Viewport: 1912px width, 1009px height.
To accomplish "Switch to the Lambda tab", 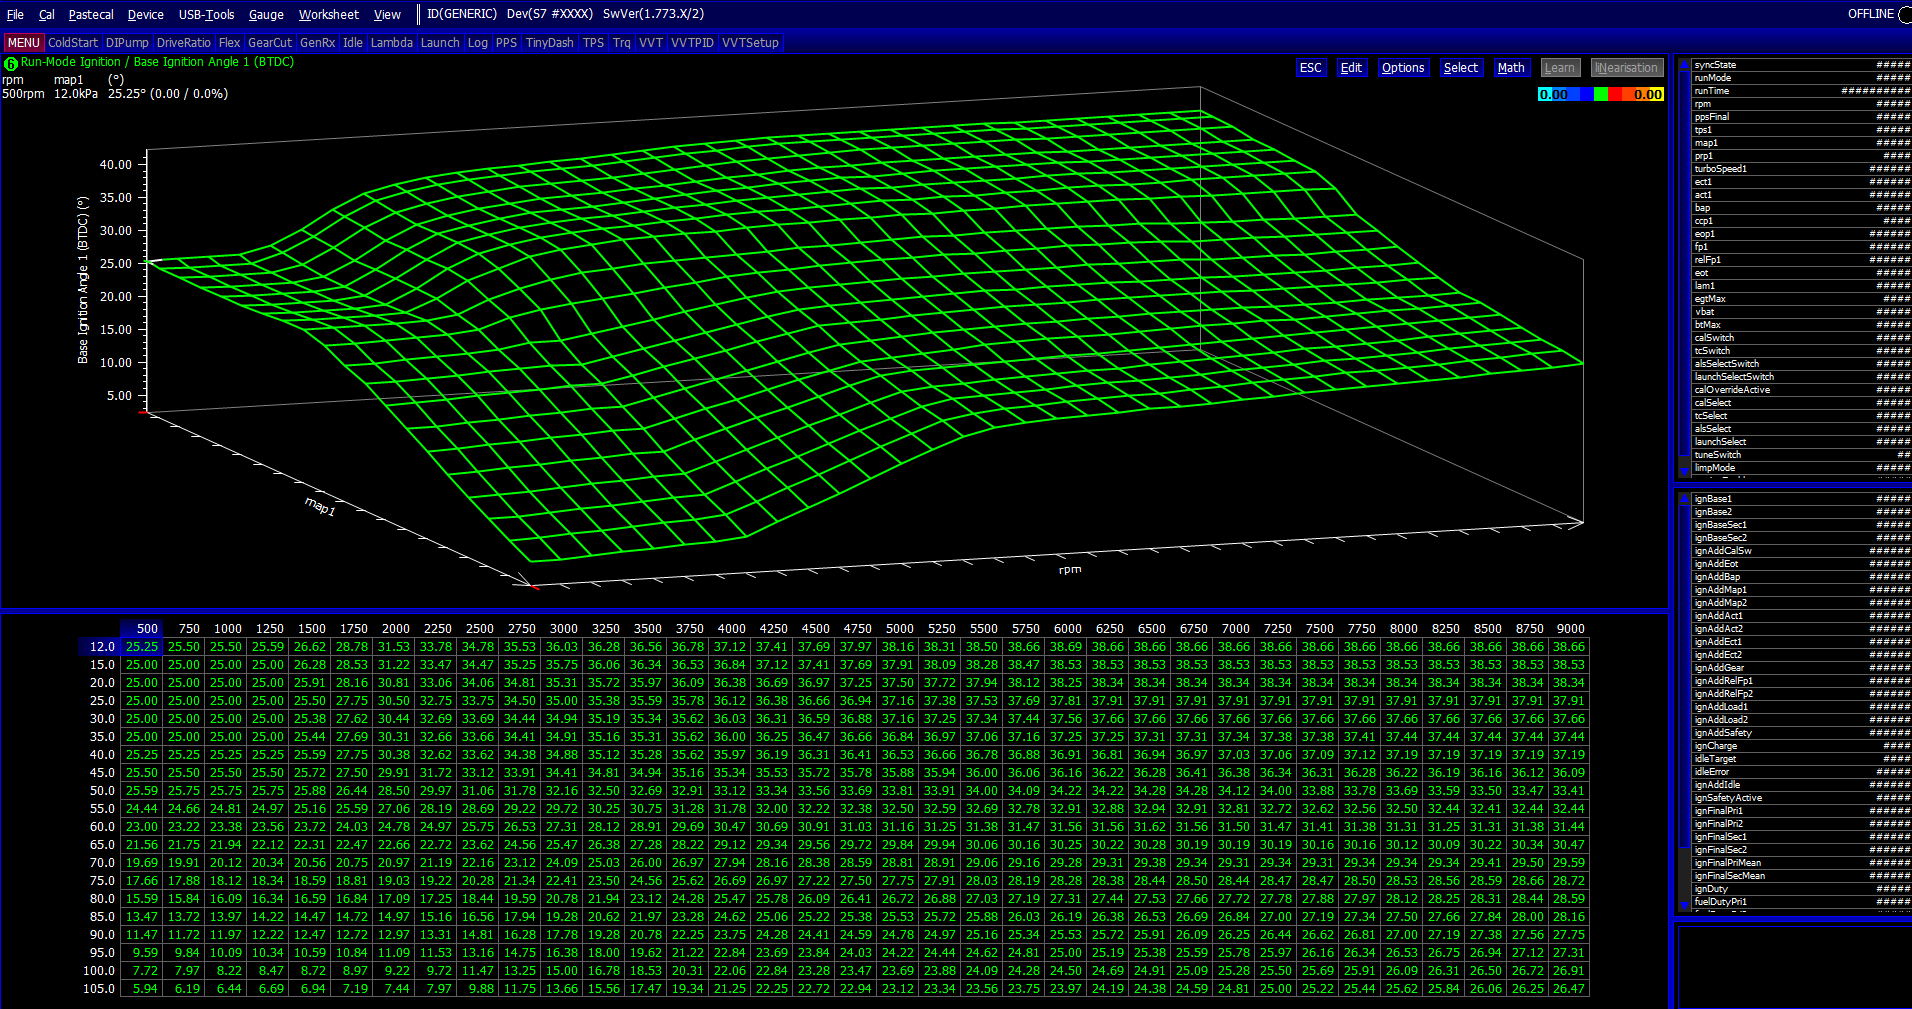I will click(392, 43).
